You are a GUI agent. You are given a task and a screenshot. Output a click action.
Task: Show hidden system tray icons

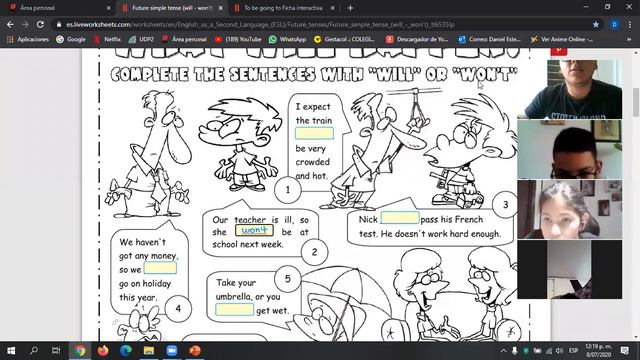[503, 351]
